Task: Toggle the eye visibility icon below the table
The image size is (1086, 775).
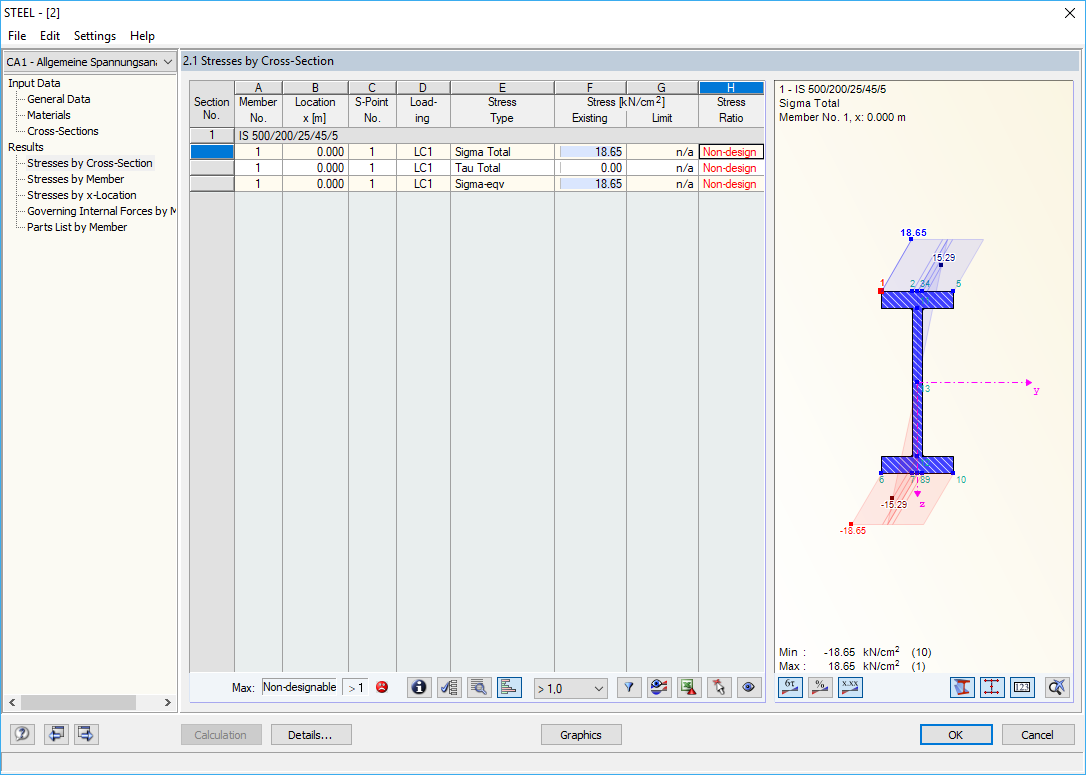Action: click(x=749, y=687)
